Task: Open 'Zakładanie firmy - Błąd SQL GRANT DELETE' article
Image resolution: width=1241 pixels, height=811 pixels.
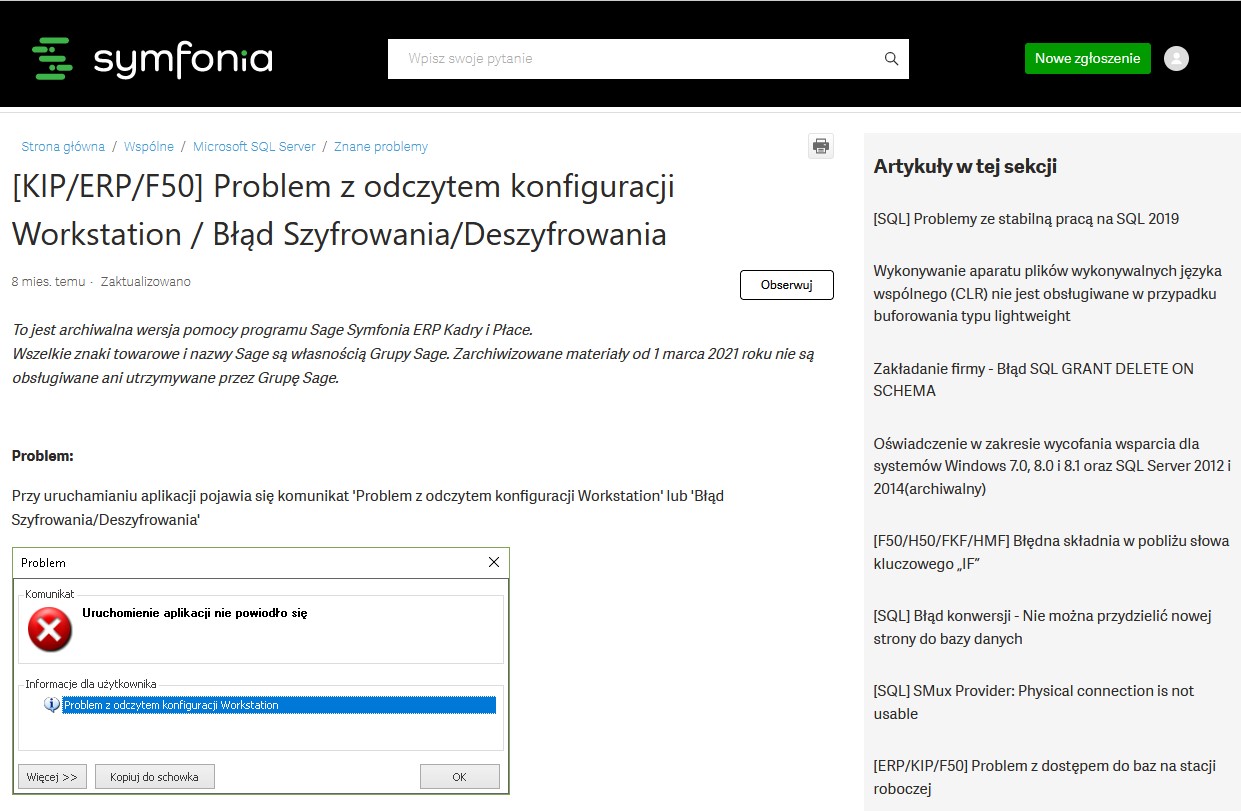Action: (x=1034, y=380)
